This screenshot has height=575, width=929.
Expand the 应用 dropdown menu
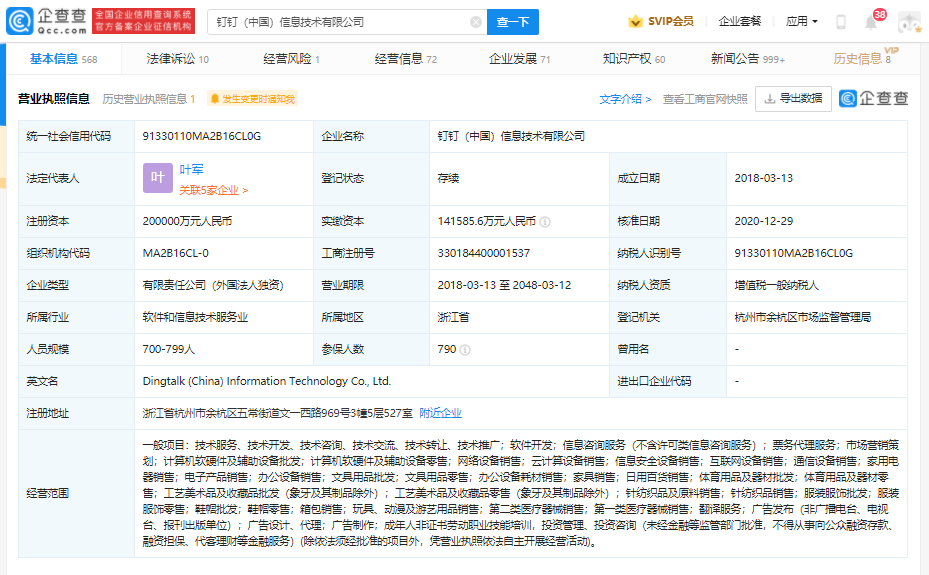[802, 21]
